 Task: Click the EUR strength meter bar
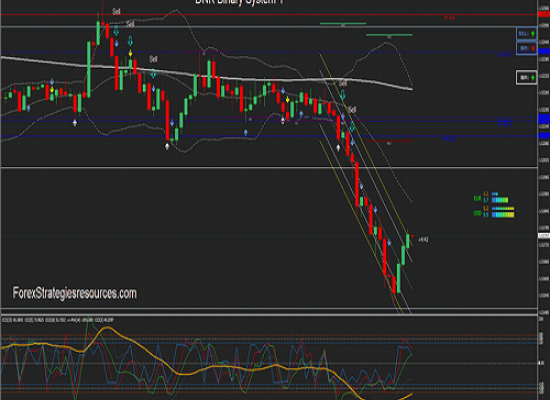pos(500,200)
